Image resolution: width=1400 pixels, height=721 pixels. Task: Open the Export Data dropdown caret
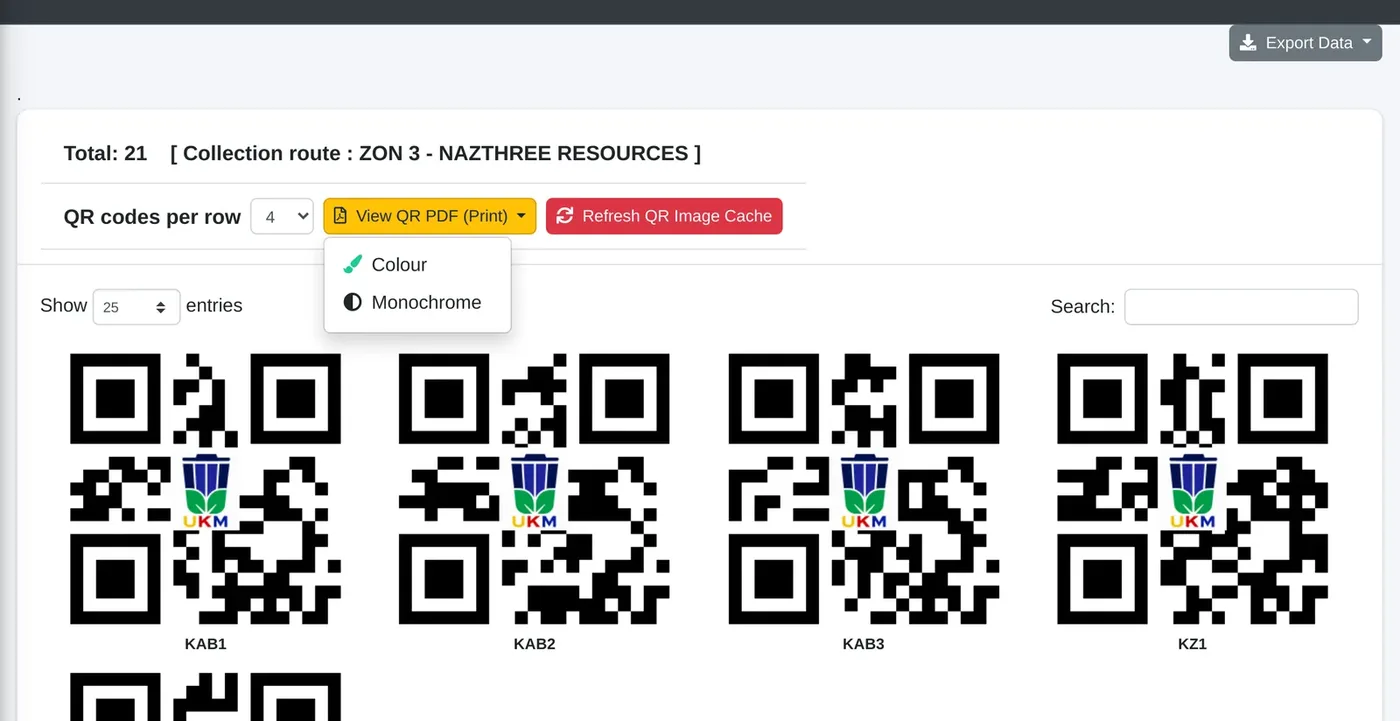coord(1367,43)
